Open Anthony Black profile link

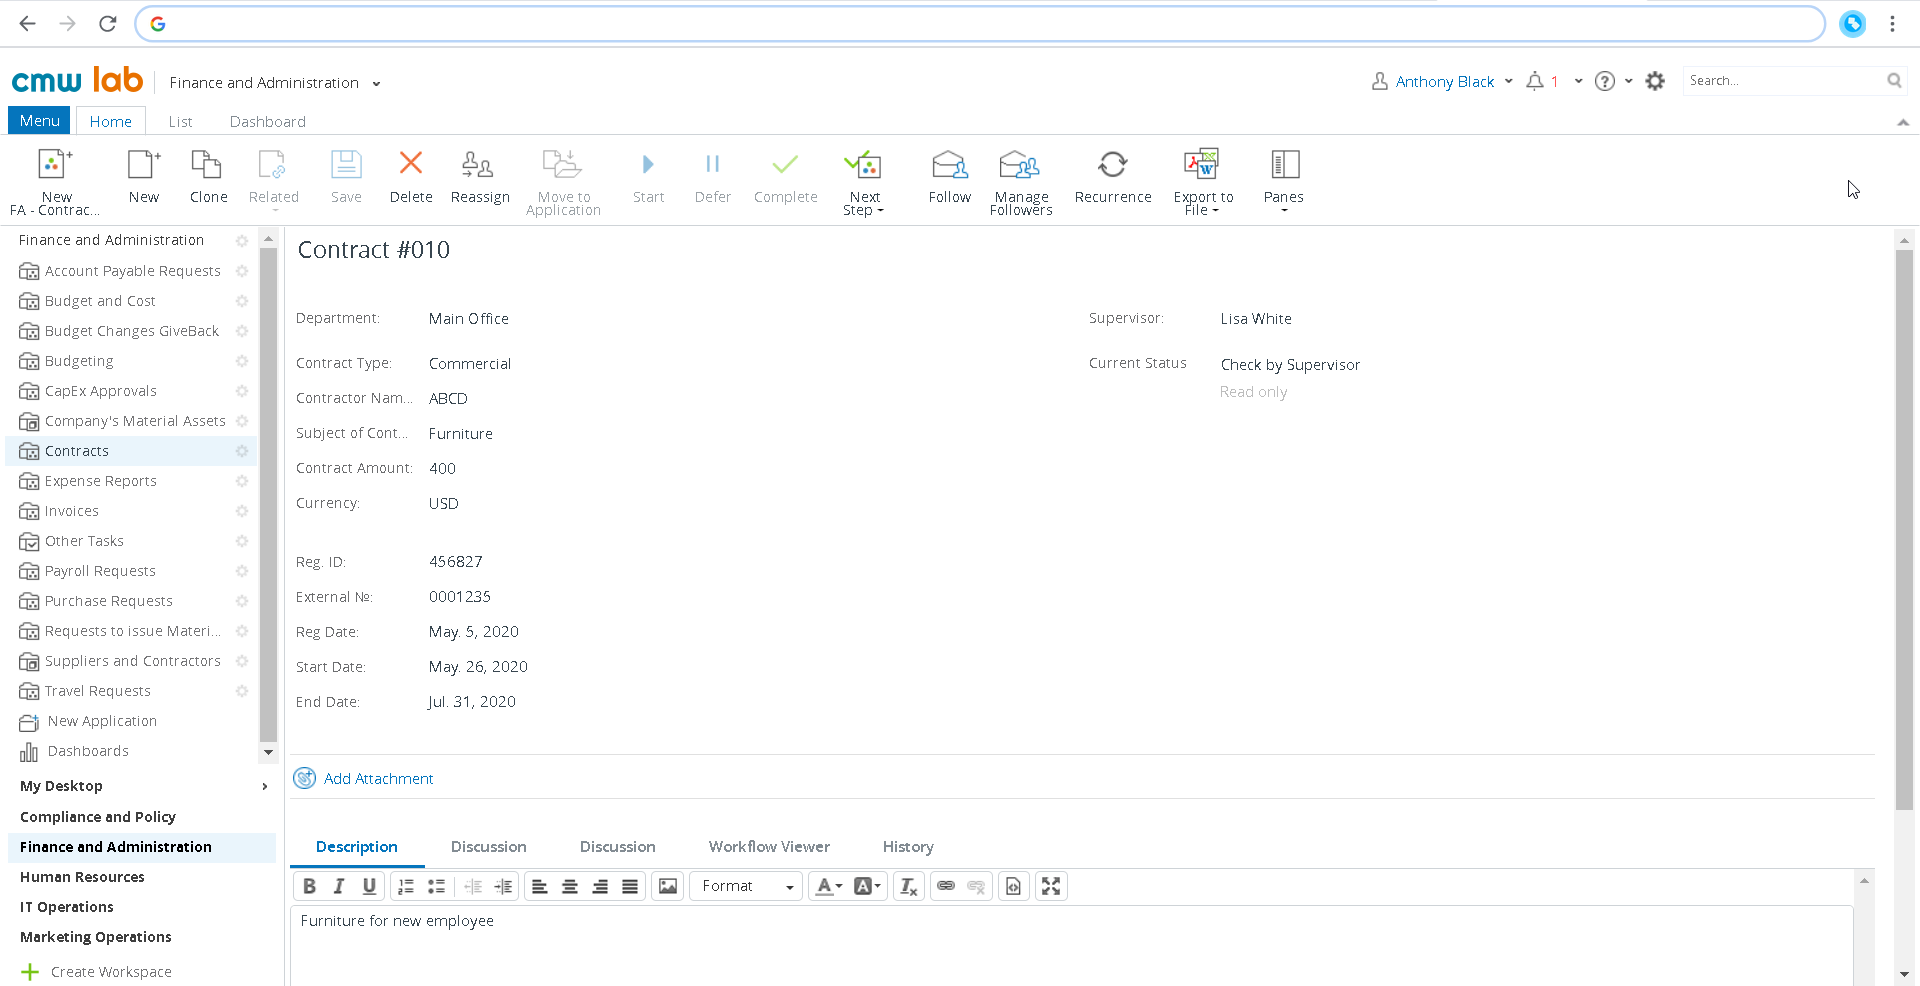(1444, 82)
